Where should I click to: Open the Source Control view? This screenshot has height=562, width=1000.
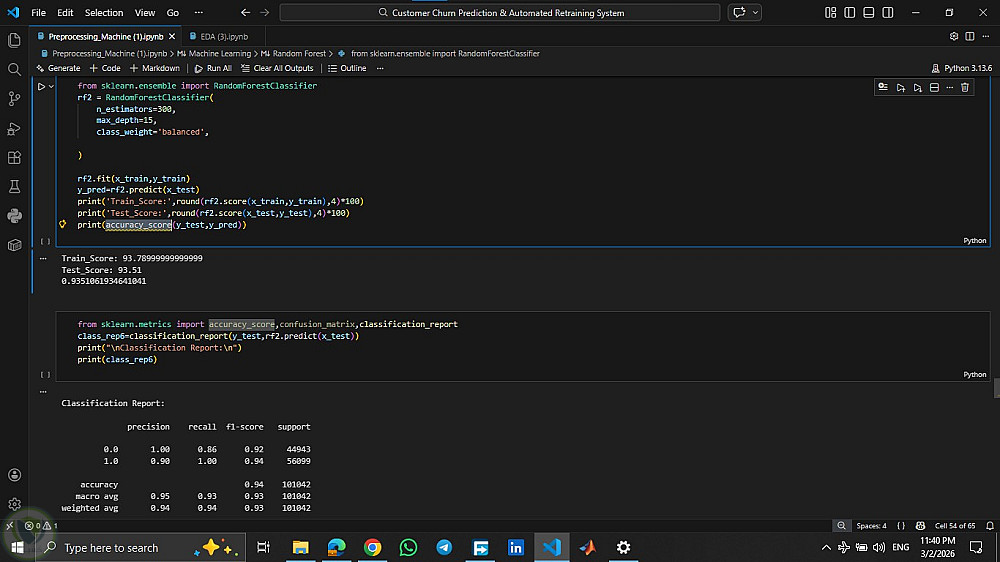tap(14, 98)
